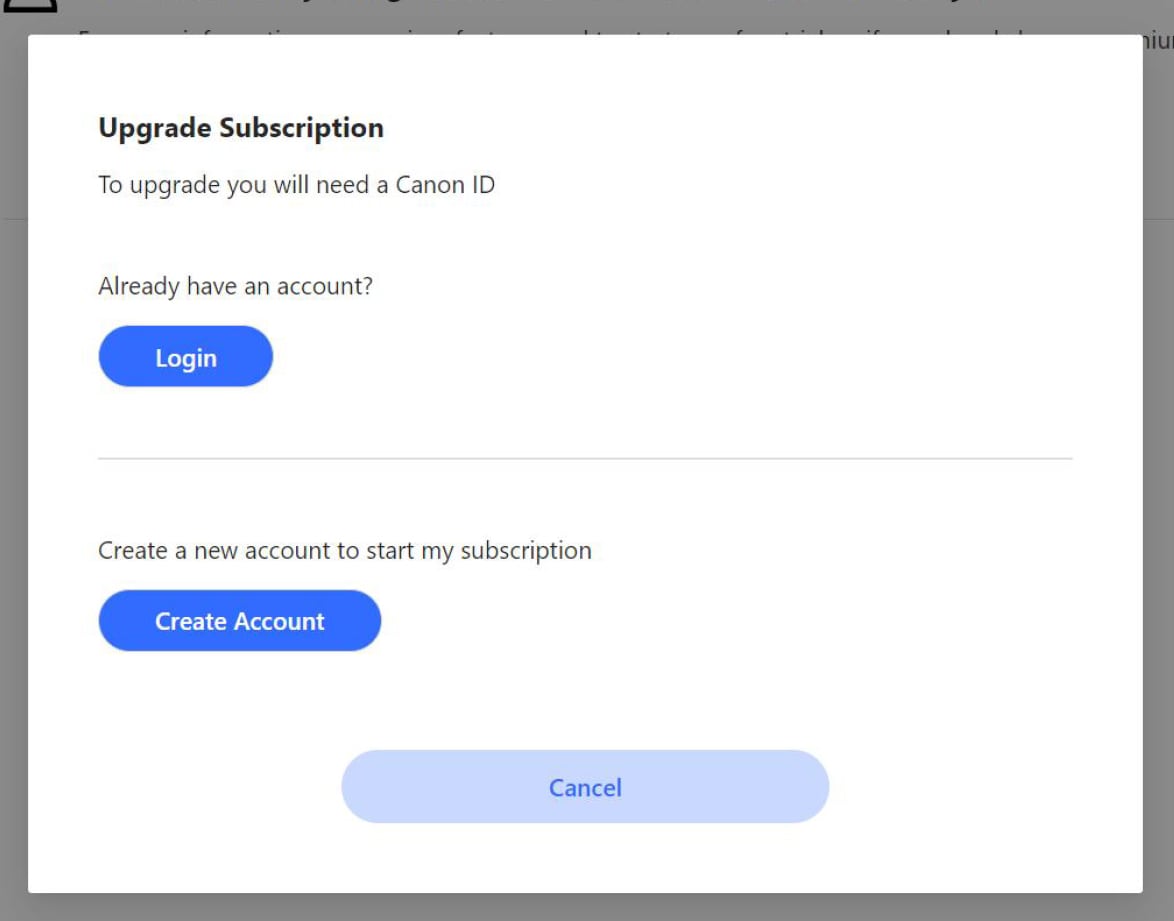The image size is (1174, 921).
Task: Click the partially hidden icon behind dialog
Action: pyautogui.click(x=30, y=8)
